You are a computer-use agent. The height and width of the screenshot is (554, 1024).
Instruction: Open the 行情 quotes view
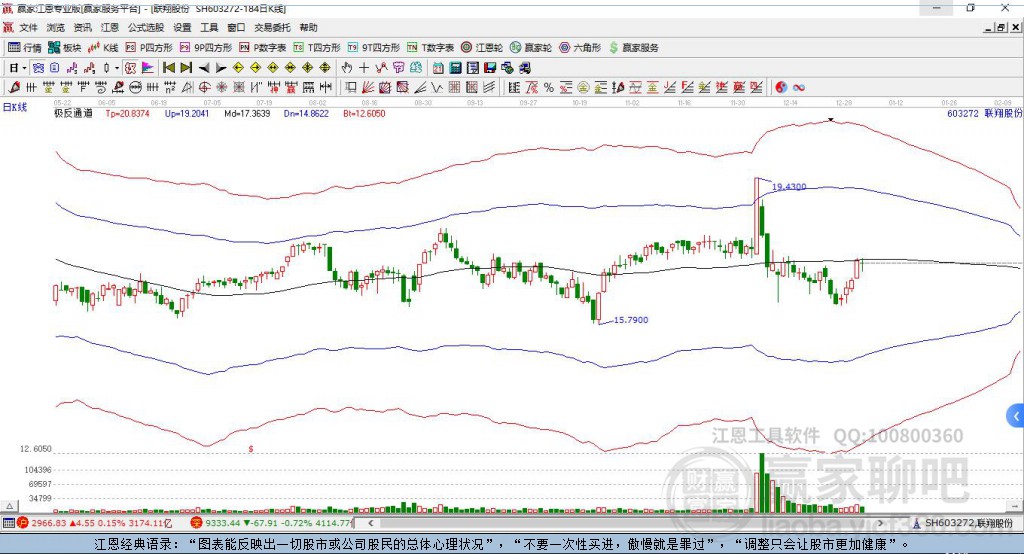click(x=25, y=48)
